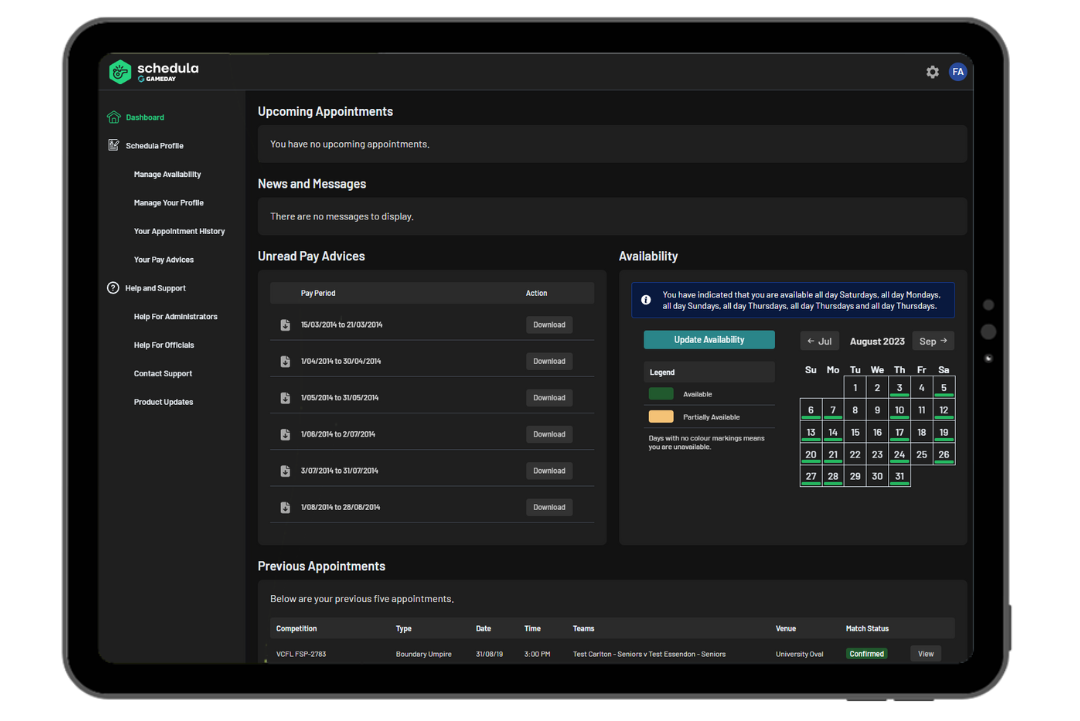Click the FA user avatar

[x=958, y=71]
